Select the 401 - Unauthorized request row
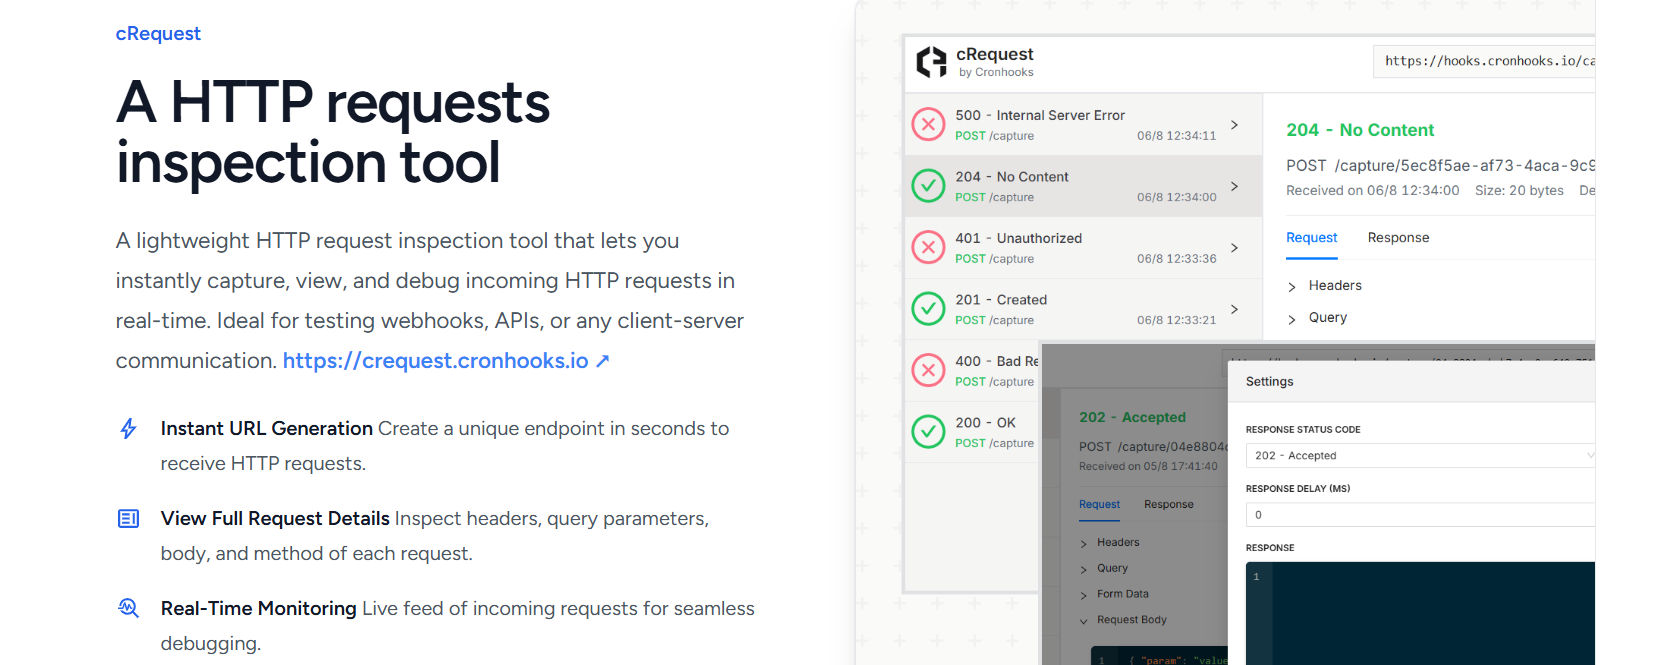Screen dimensions: 1676x665 (1083, 248)
